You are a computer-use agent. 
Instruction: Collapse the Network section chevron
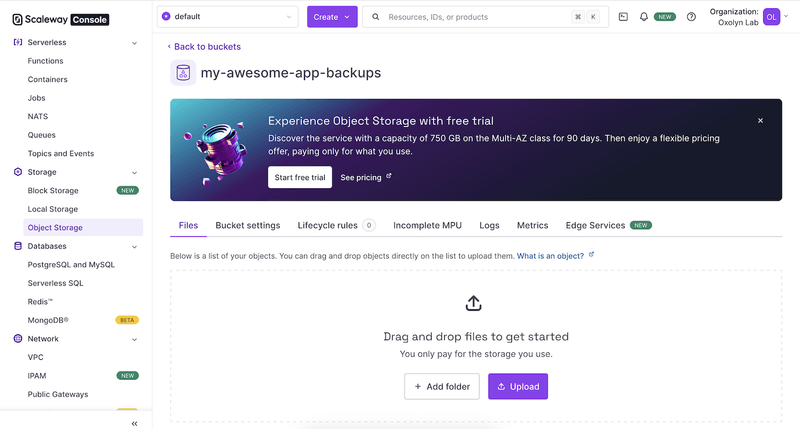134,339
